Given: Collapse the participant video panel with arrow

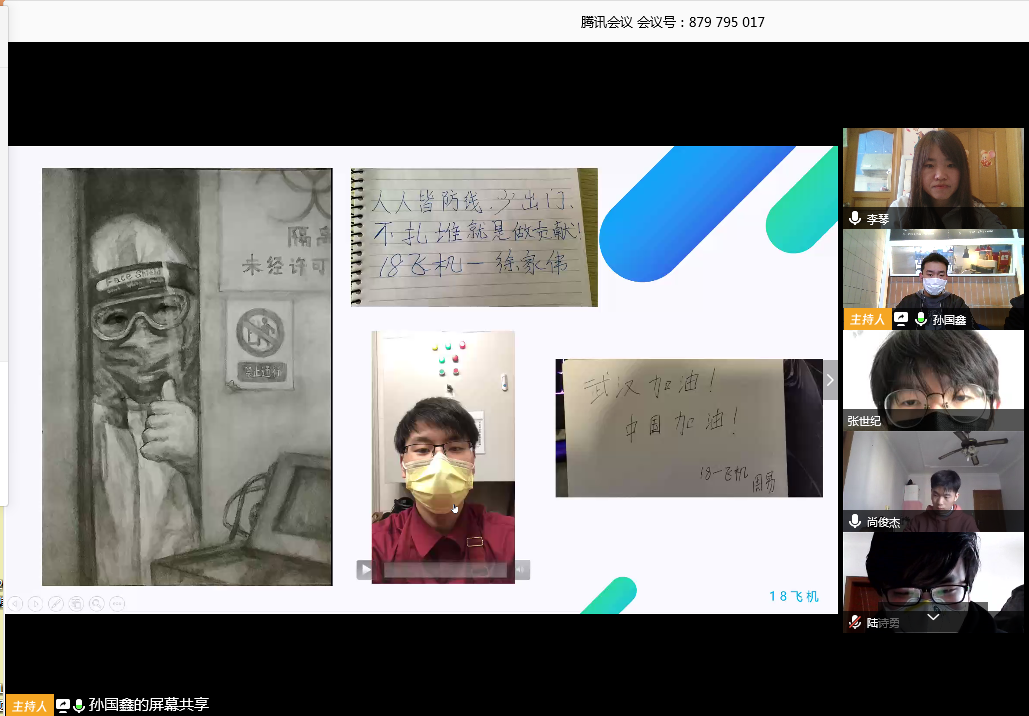Looking at the screenshot, I should point(830,380).
